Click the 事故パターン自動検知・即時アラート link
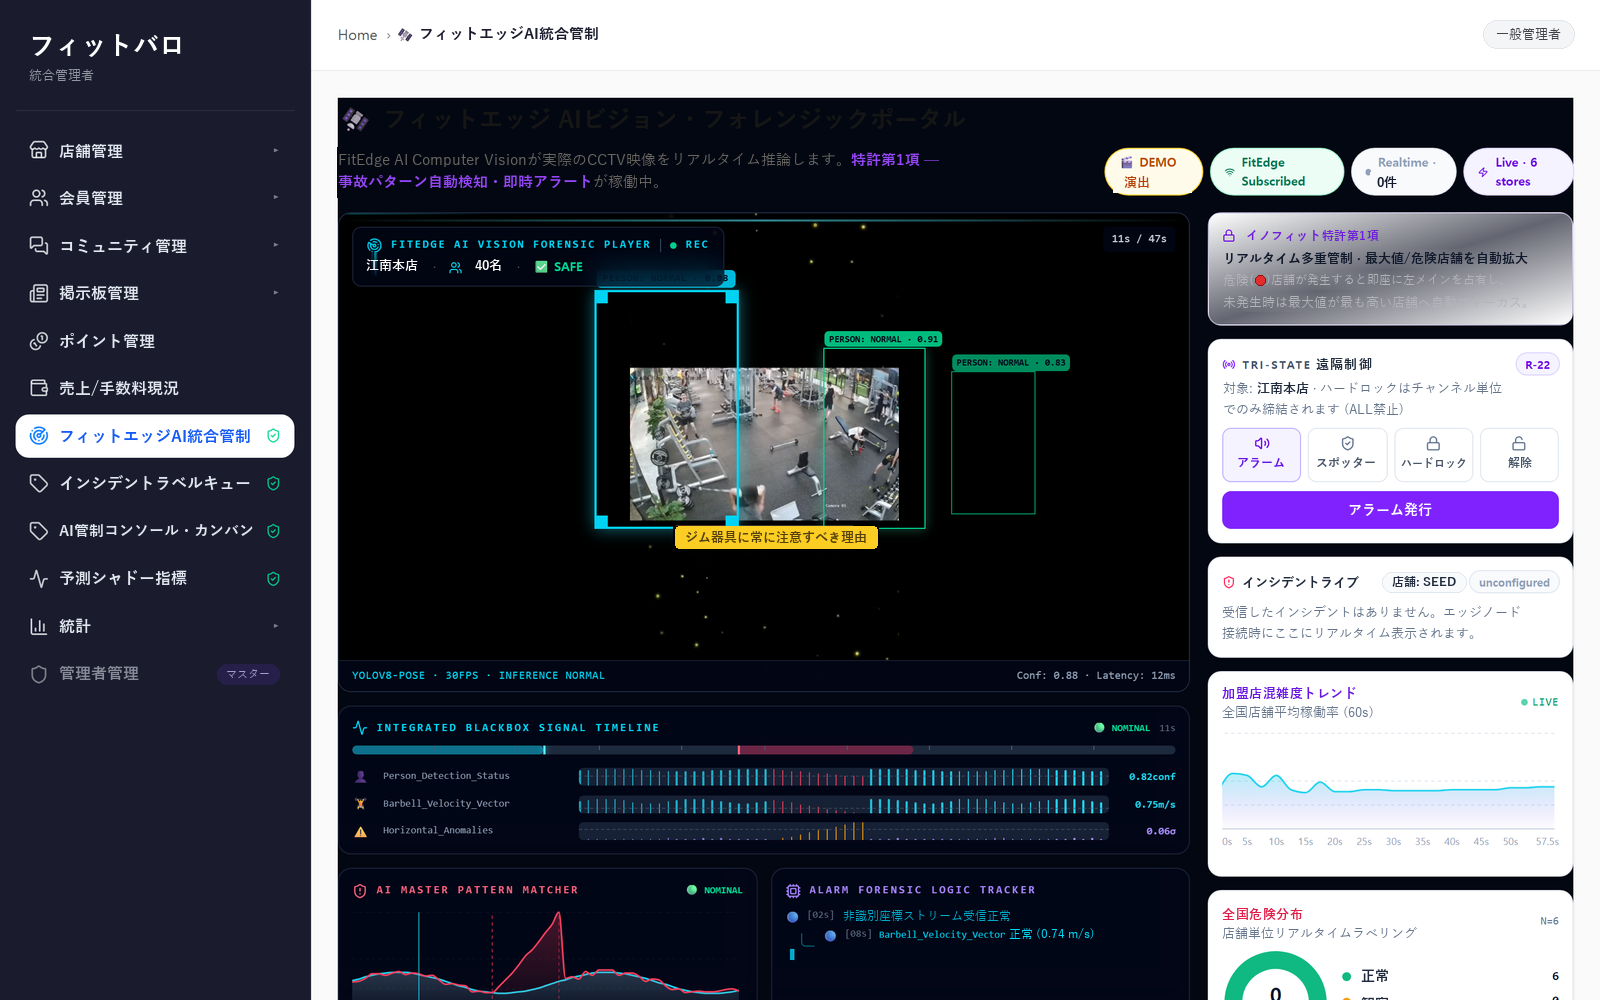Screen dimensions: 1600x1000 [x=465, y=182]
